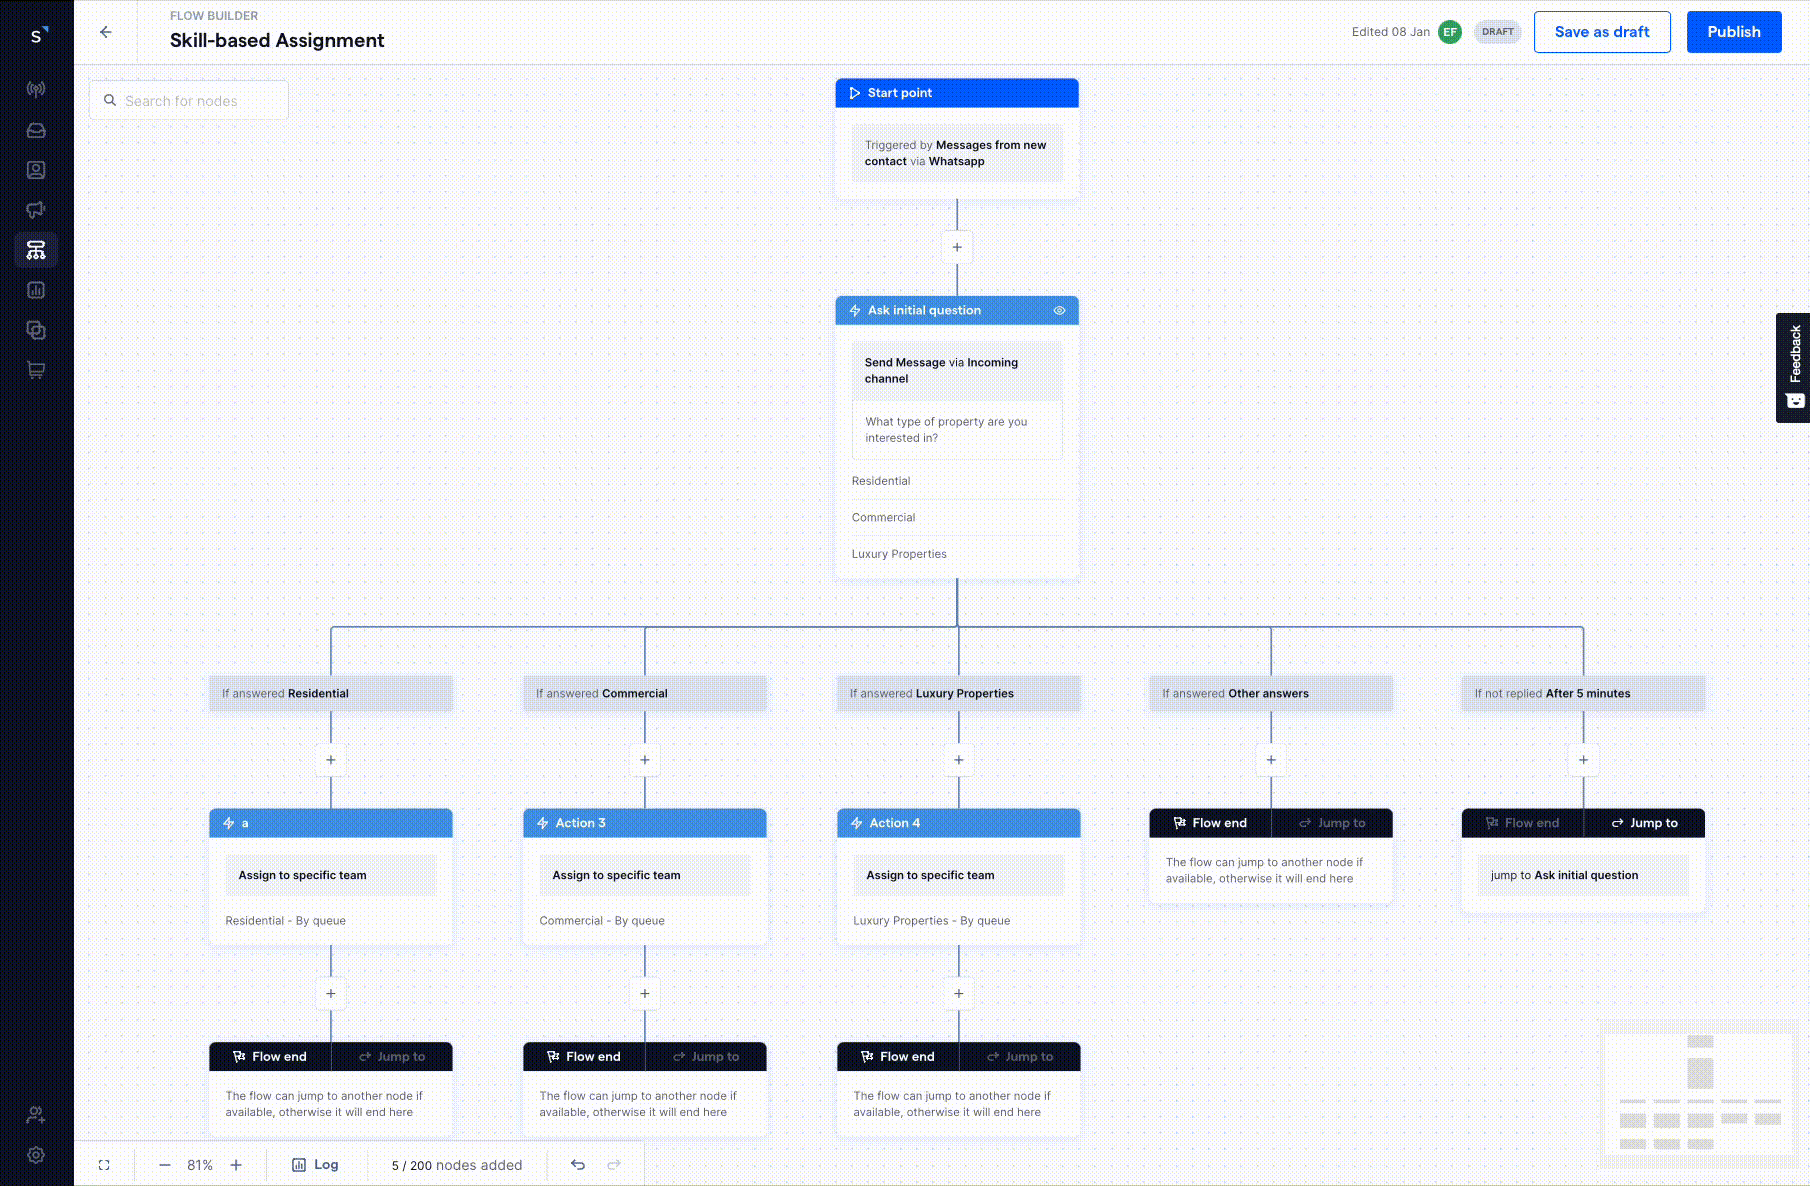Open the Inbox icon in the sidebar
The width and height of the screenshot is (1810, 1186).
click(36, 130)
